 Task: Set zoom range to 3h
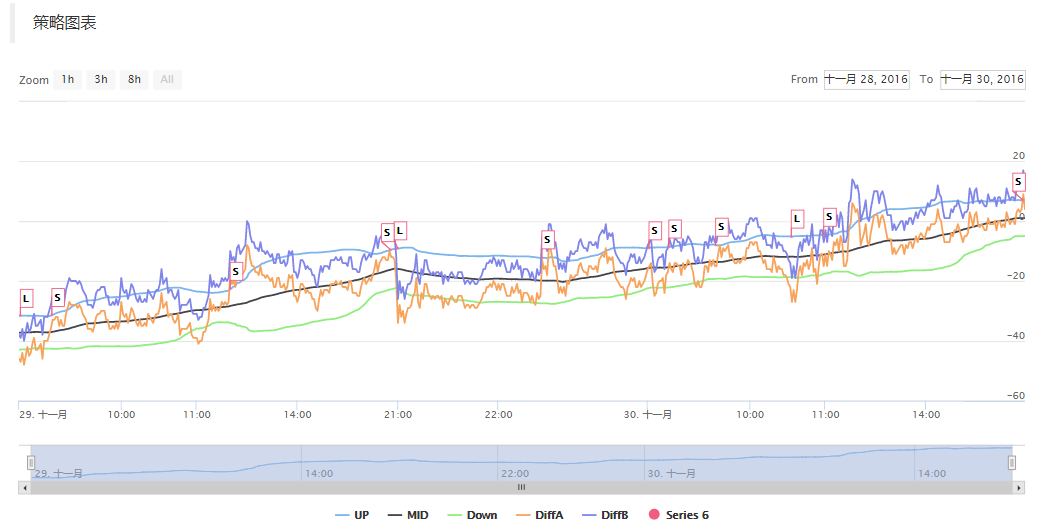(101, 79)
